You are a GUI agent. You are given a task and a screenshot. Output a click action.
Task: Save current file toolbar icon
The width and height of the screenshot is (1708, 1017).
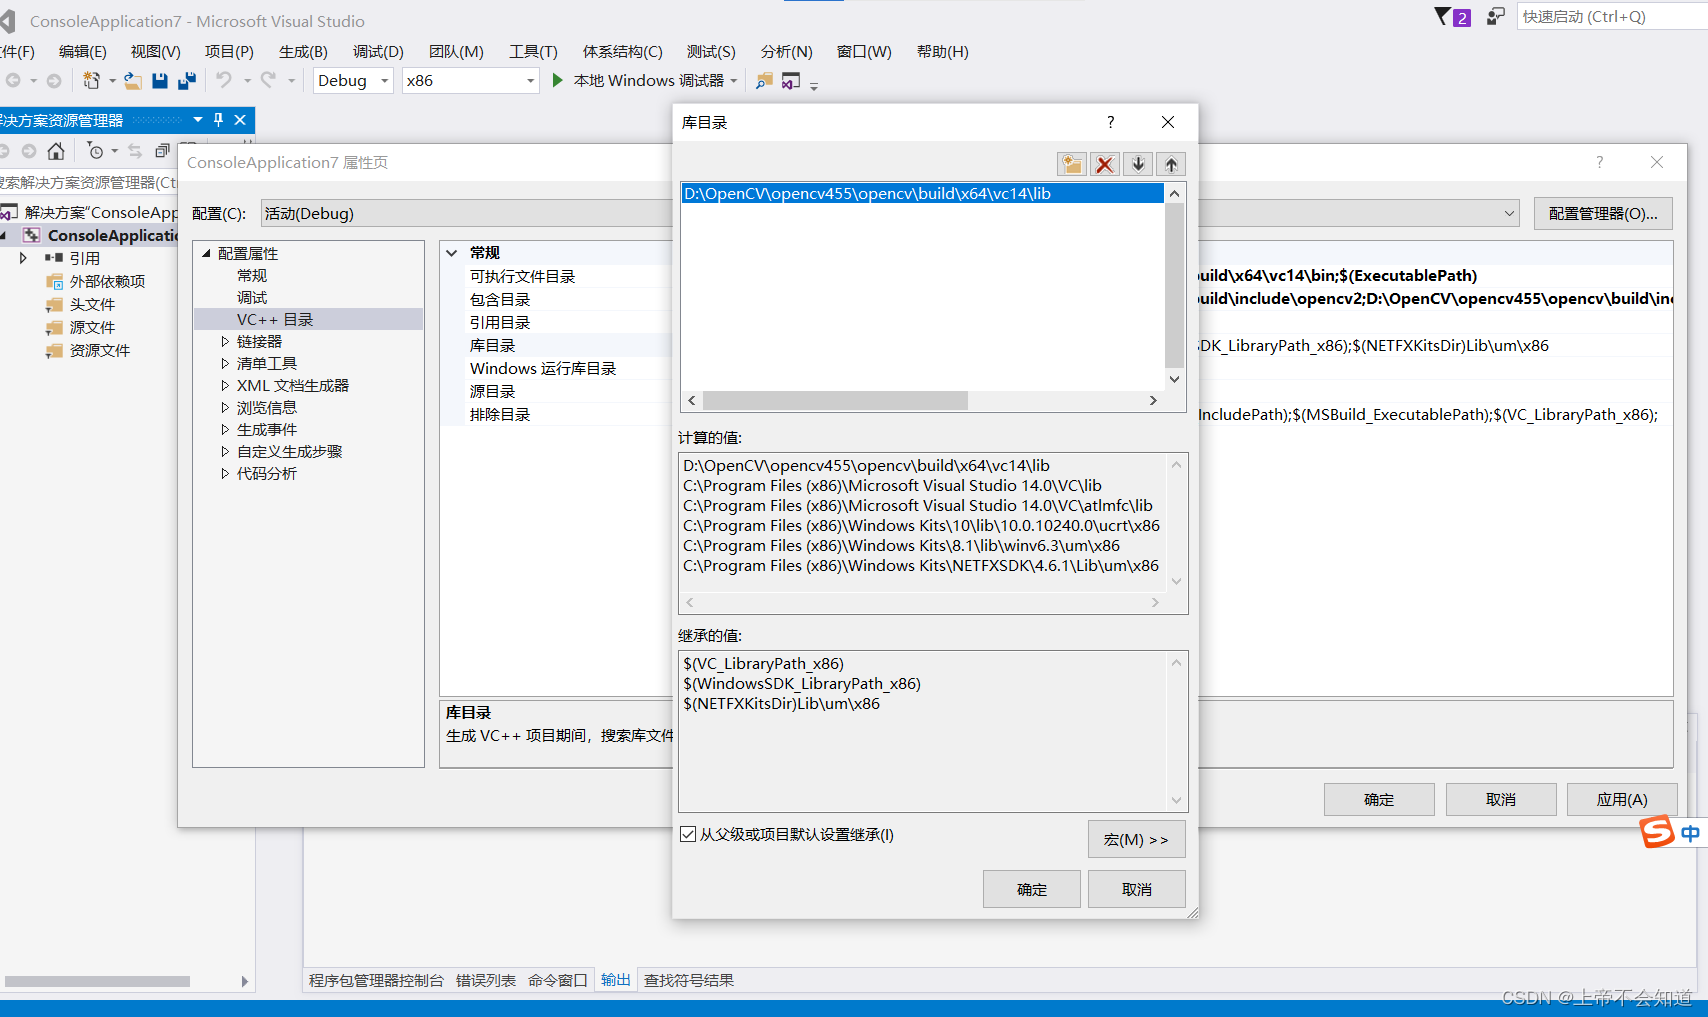click(160, 81)
